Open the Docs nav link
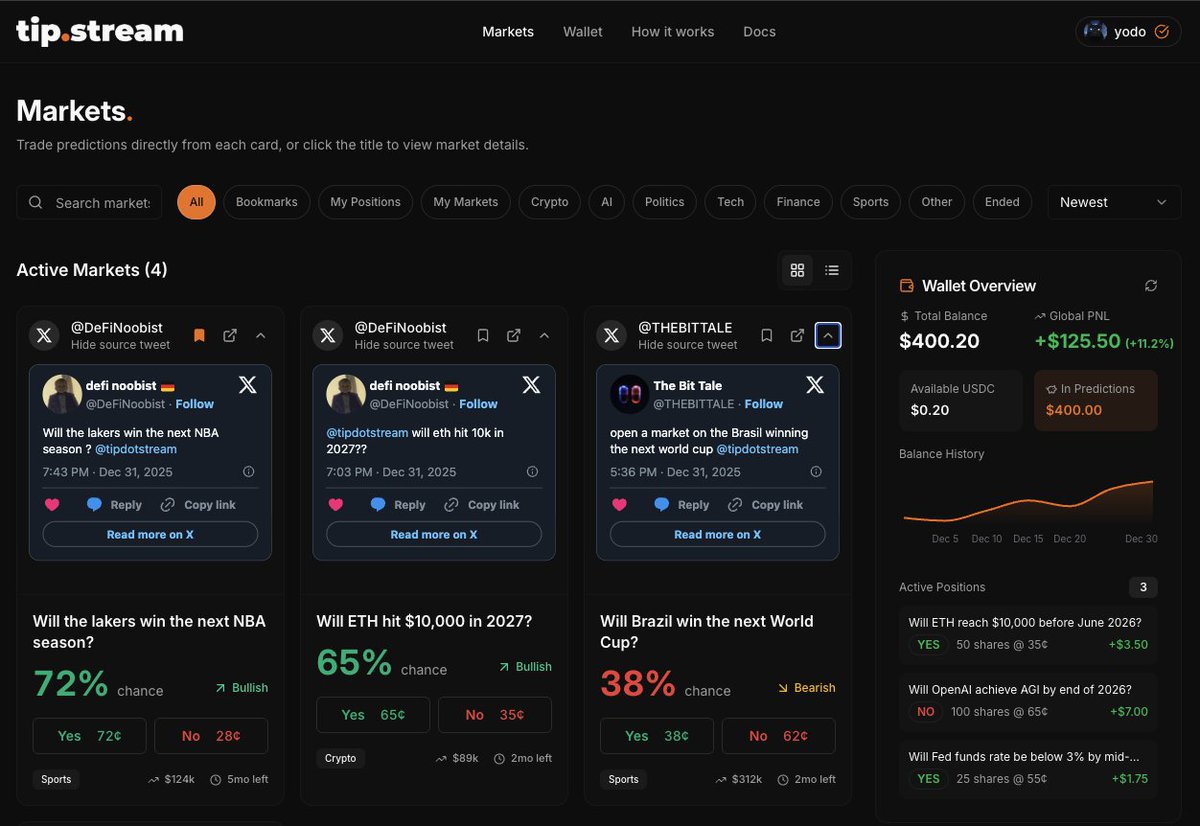 [759, 32]
